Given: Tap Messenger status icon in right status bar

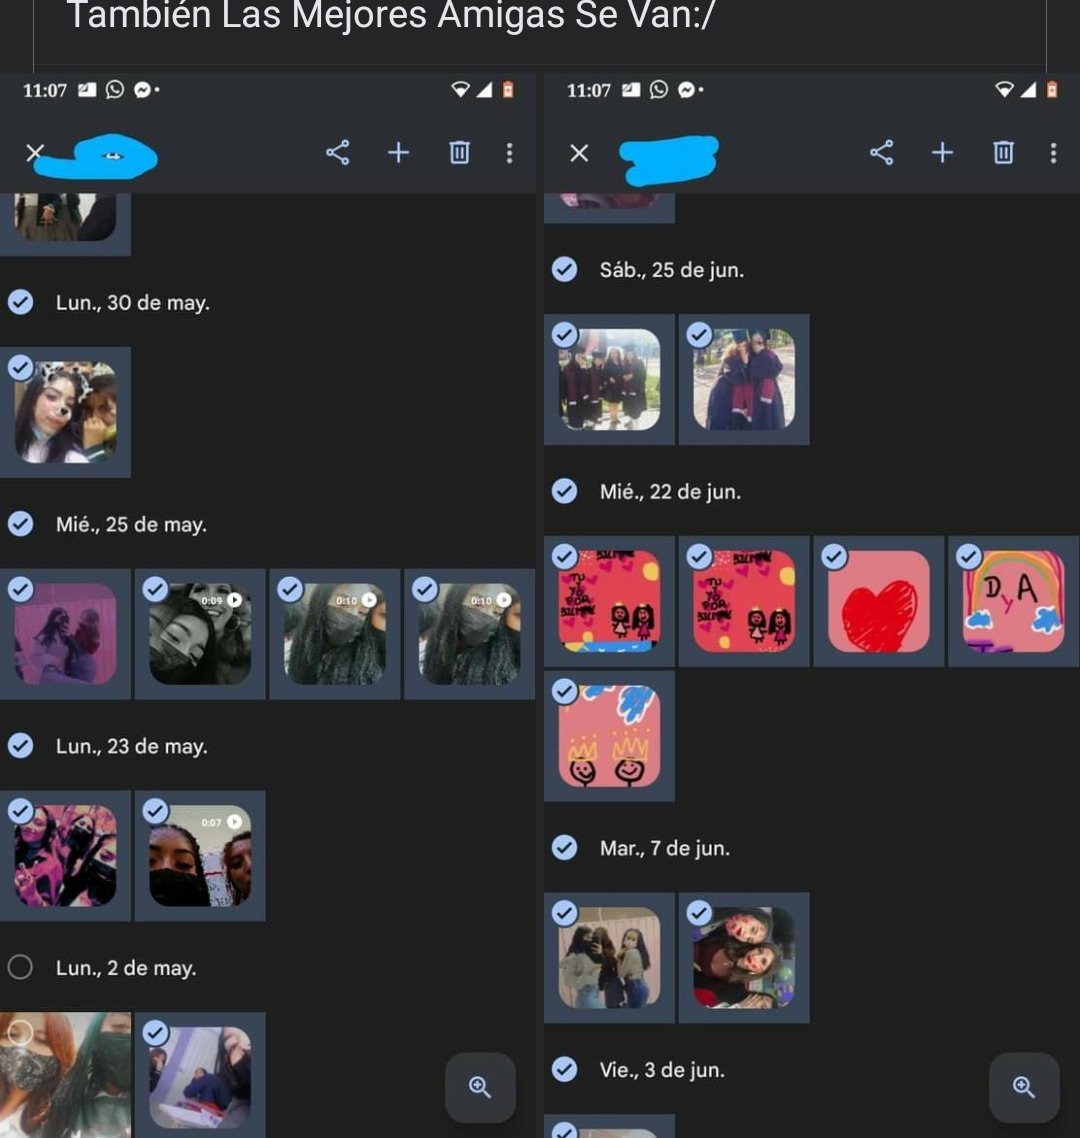Looking at the screenshot, I should (686, 90).
